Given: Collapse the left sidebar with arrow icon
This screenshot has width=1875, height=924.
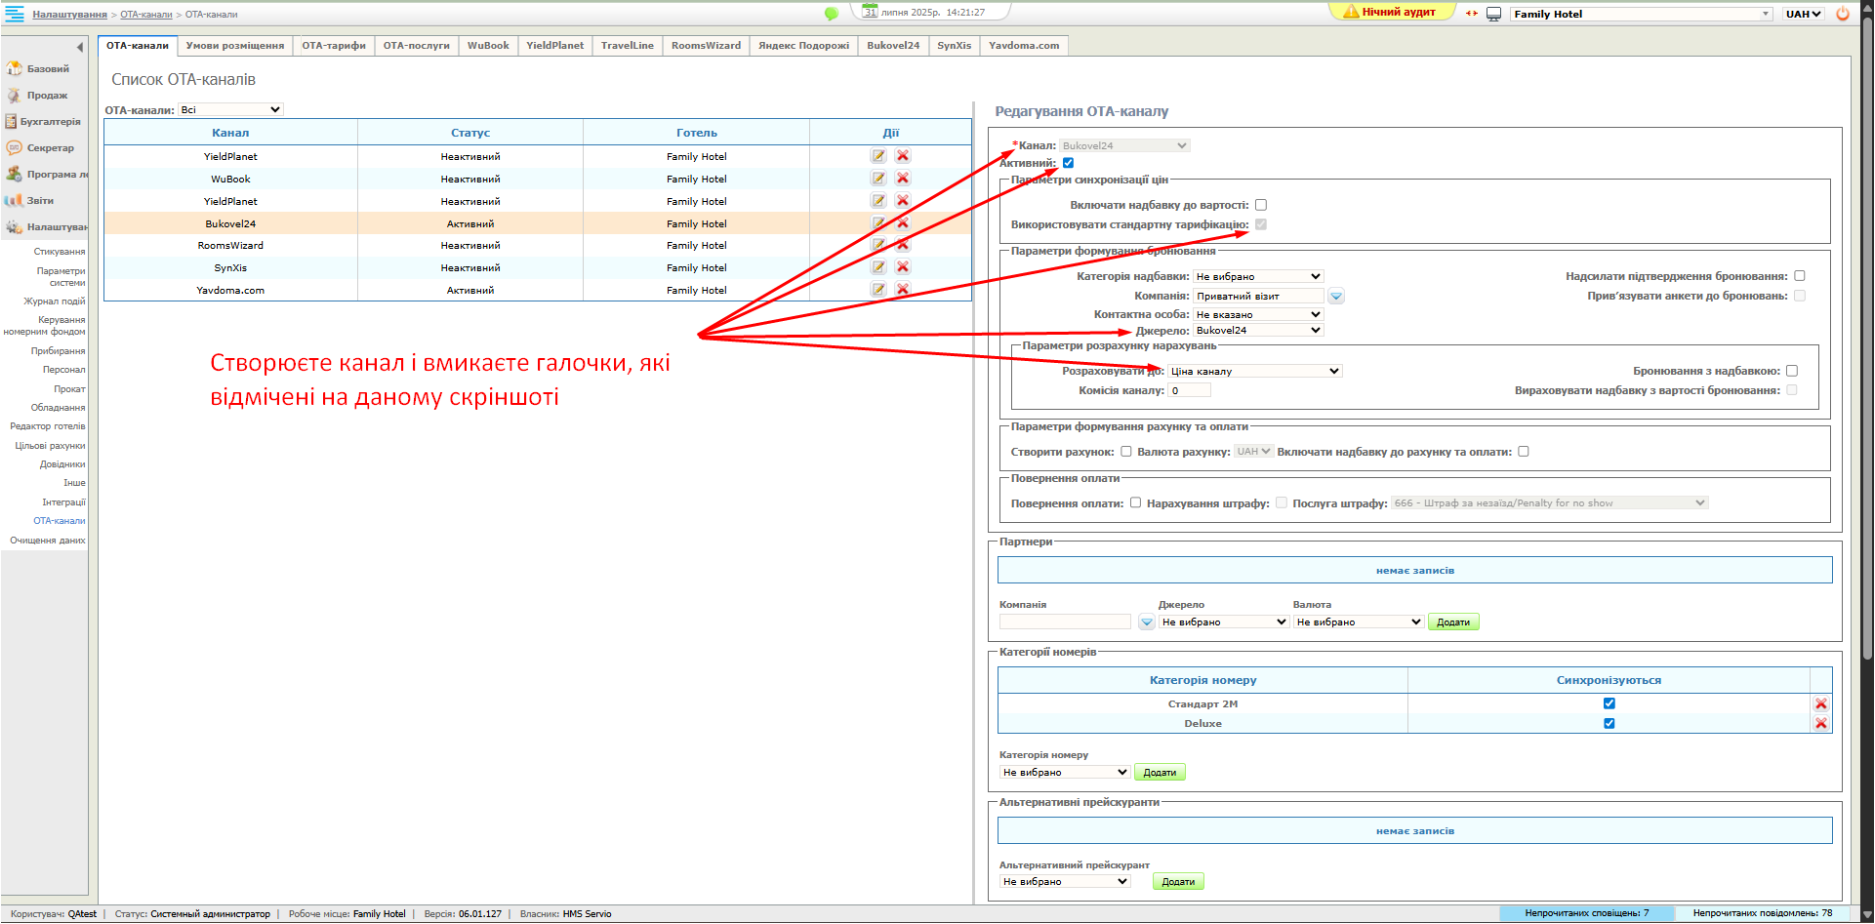Looking at the screenshot, I should (x=80, y=47).
